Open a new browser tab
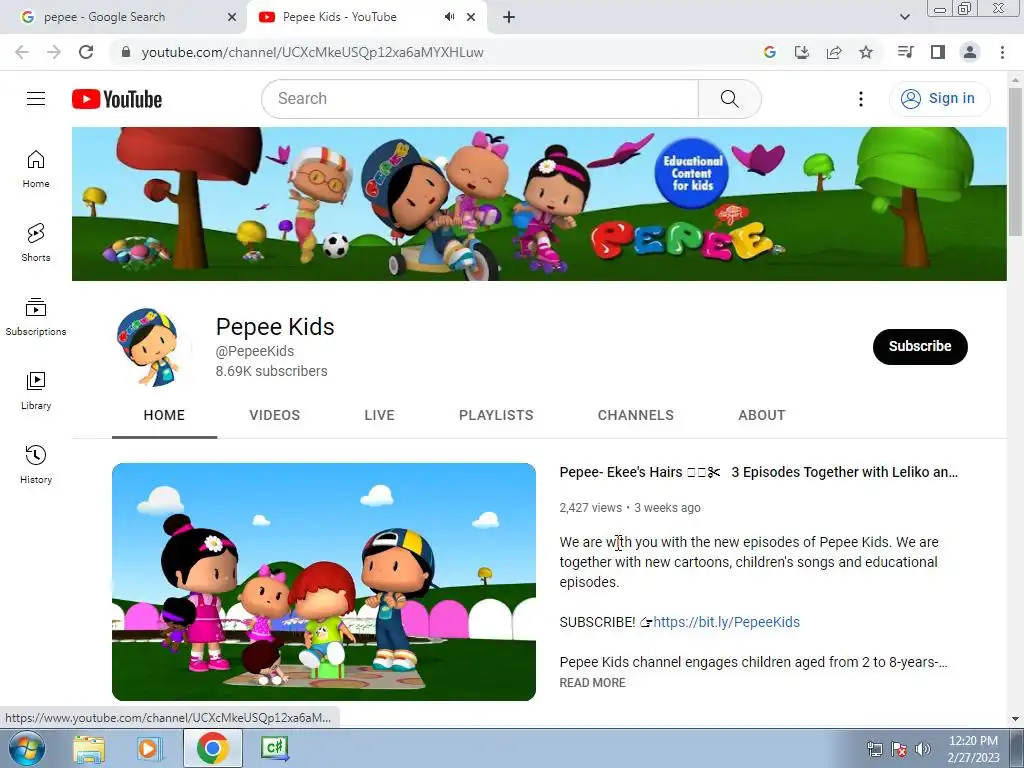Viewport: 1024px width, 768px height. click(509, 17)
